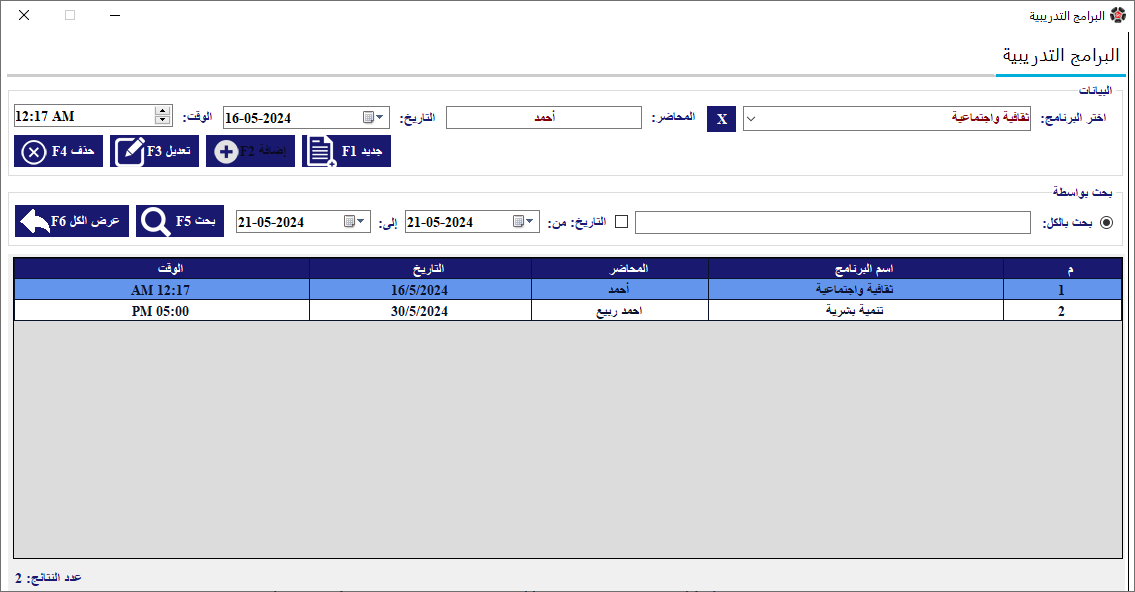Screen dimensions: 1135x592
Task: Select the تنمية بشرية row in the table
Action: (855, 311)
